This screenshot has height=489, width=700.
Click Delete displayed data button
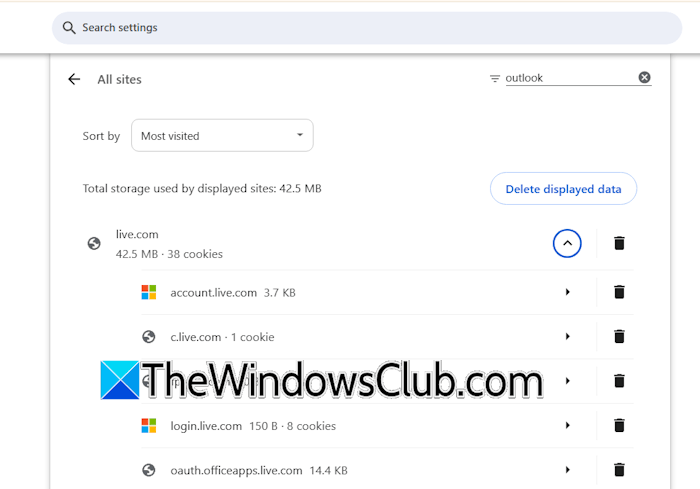pyautogui.click(x=563, y=188)
